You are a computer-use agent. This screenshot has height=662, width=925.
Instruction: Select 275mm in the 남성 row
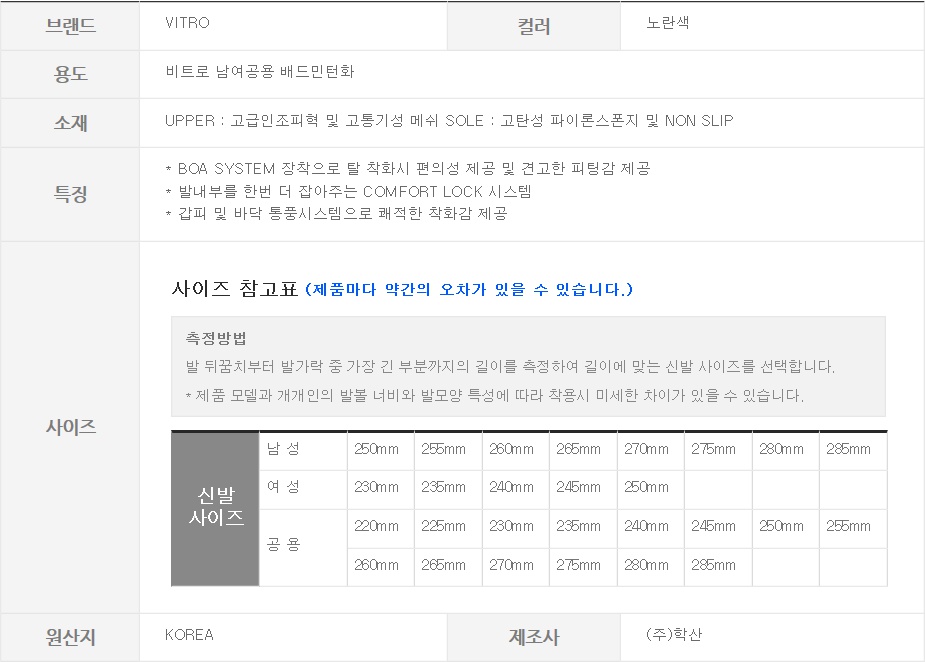[713, 449]
